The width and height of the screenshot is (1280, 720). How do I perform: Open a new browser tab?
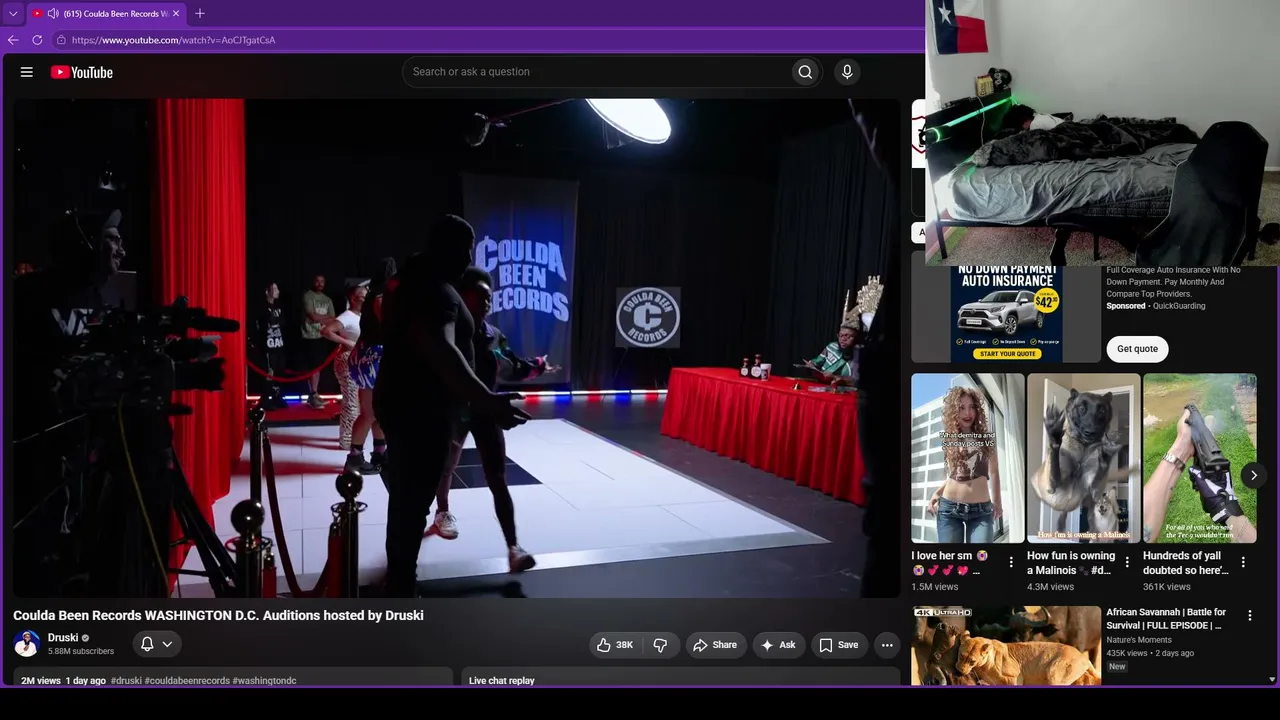(200, 14)
